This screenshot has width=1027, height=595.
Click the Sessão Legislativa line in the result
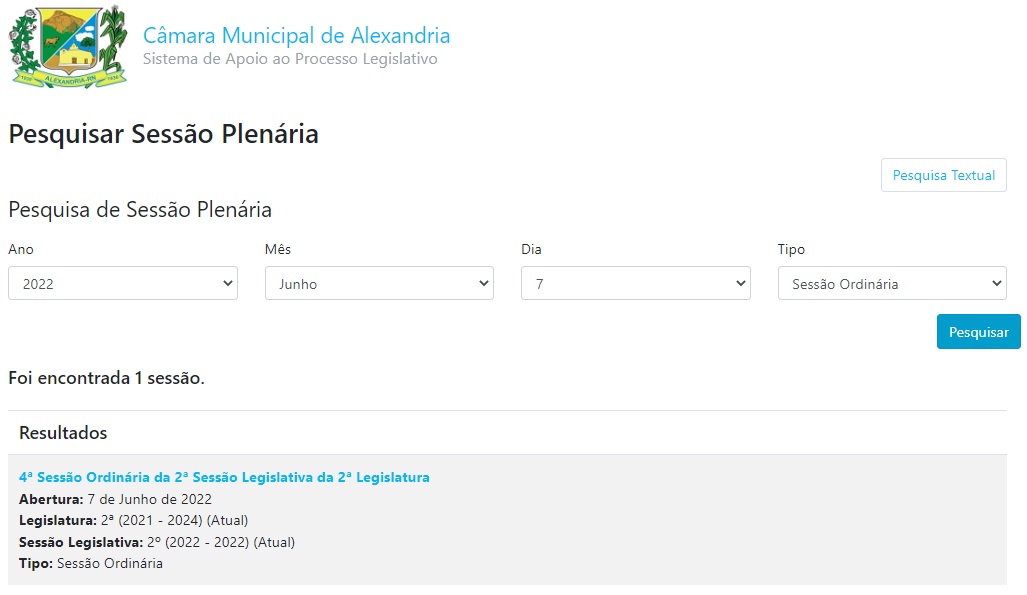(x=157, y=542)
